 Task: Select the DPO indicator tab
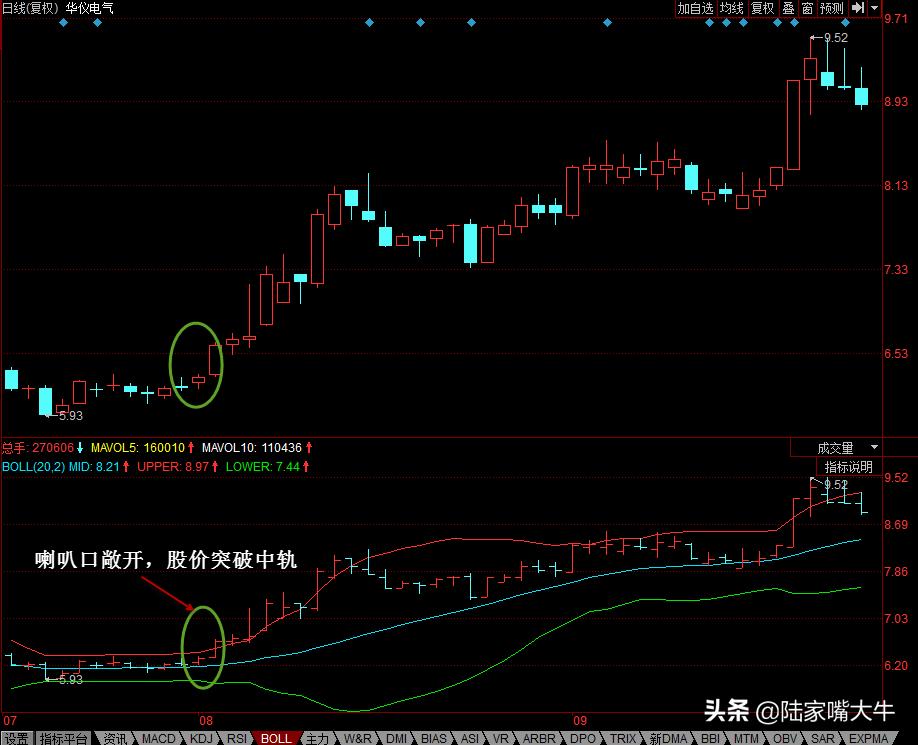[583, 738]
